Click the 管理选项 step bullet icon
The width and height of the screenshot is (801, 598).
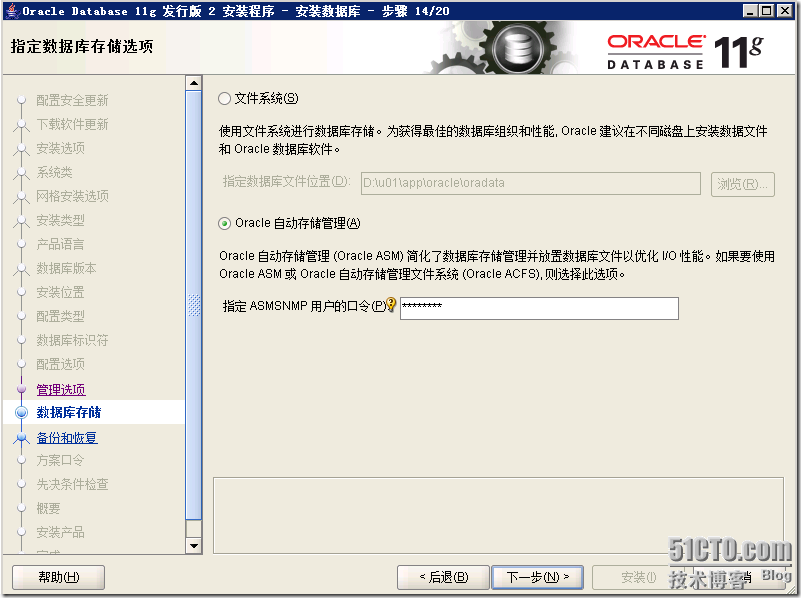point(21,389)
